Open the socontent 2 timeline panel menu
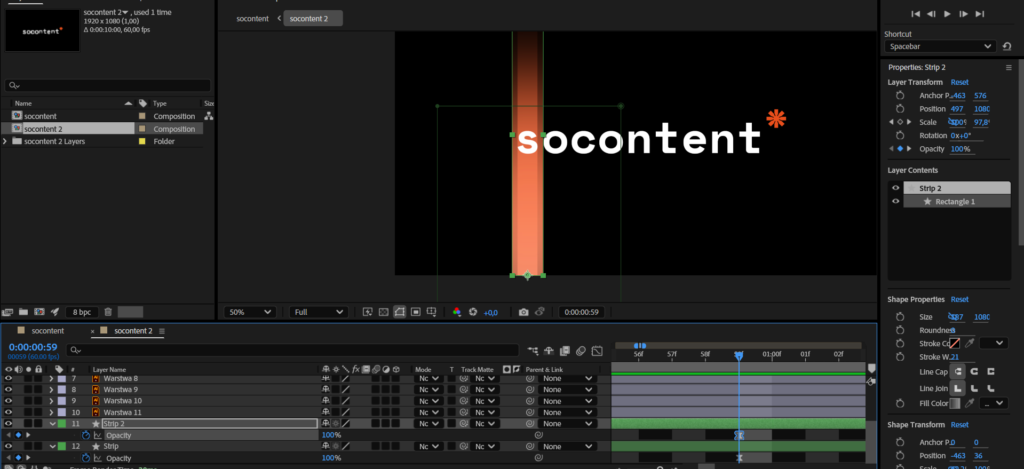 tap(162, 331)
